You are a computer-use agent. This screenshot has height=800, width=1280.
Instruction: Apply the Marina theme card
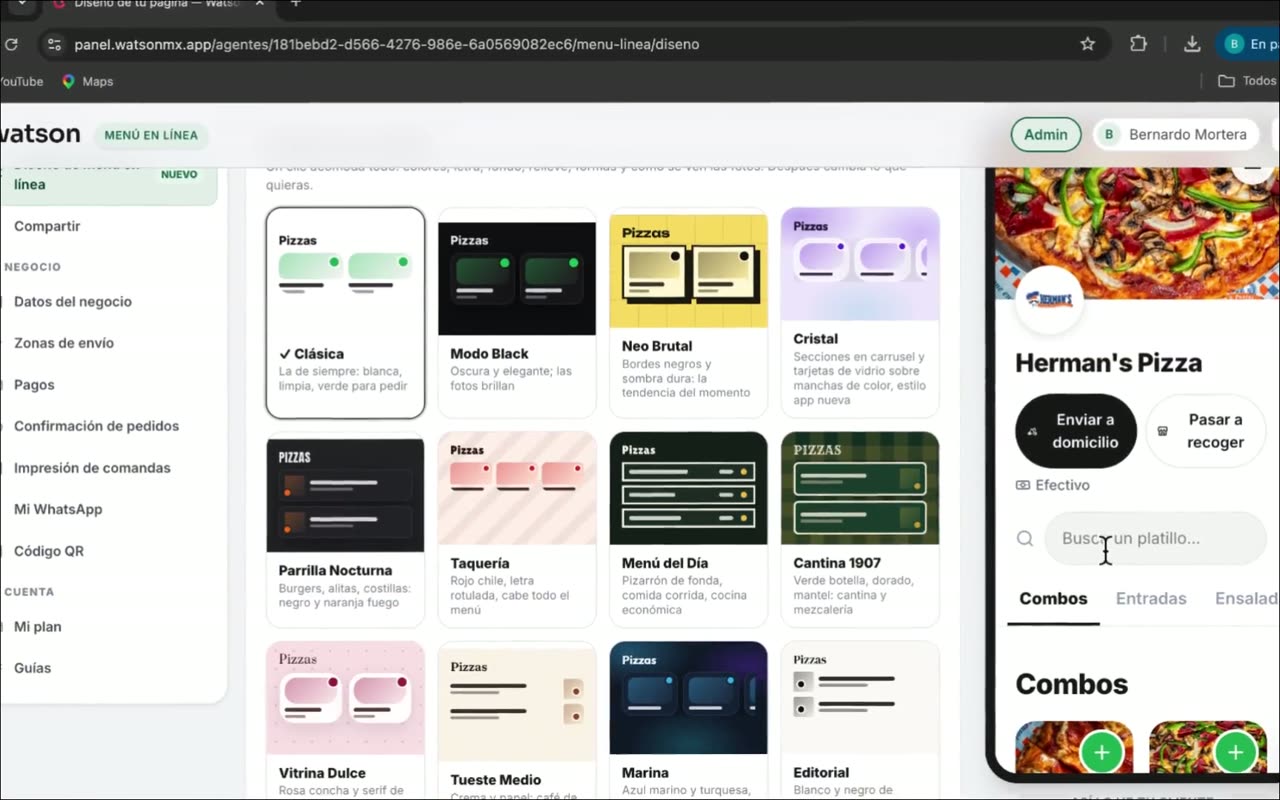pos(689,720)
